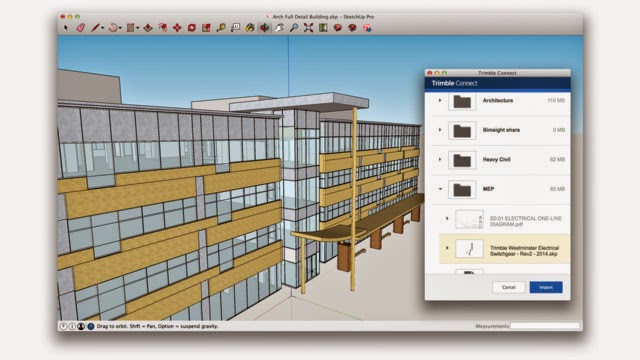The image size is (640, 360).
Task: Pick the Scale tool
Action: pos(206,28)
